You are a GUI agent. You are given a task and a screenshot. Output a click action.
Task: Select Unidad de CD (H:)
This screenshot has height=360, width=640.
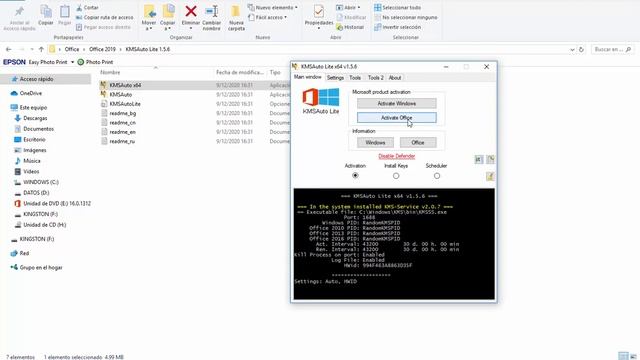point(44,225)
